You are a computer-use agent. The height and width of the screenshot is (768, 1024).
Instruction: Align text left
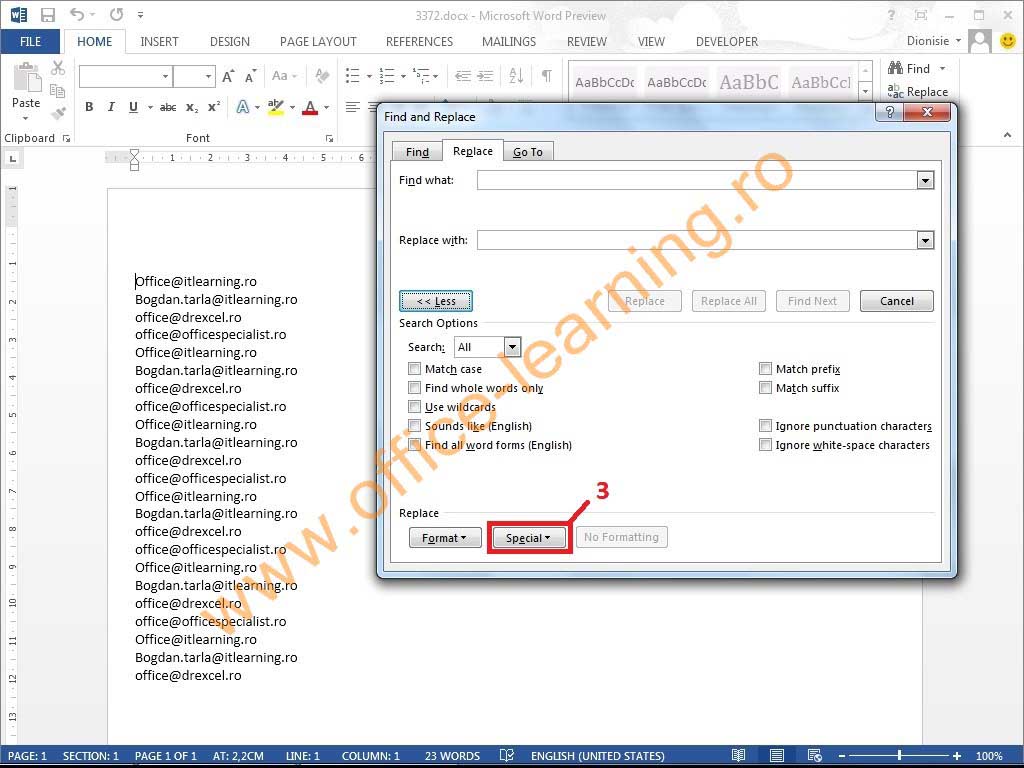click(x=353, y=107)
